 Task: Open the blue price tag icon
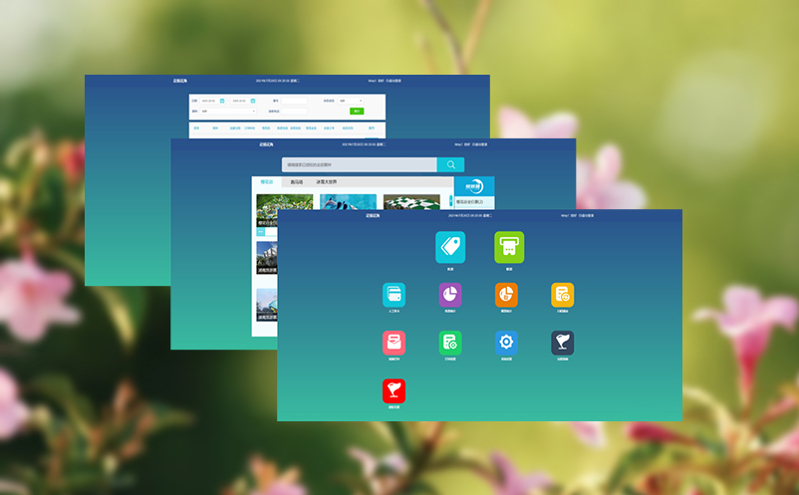[x=450, y=246]
